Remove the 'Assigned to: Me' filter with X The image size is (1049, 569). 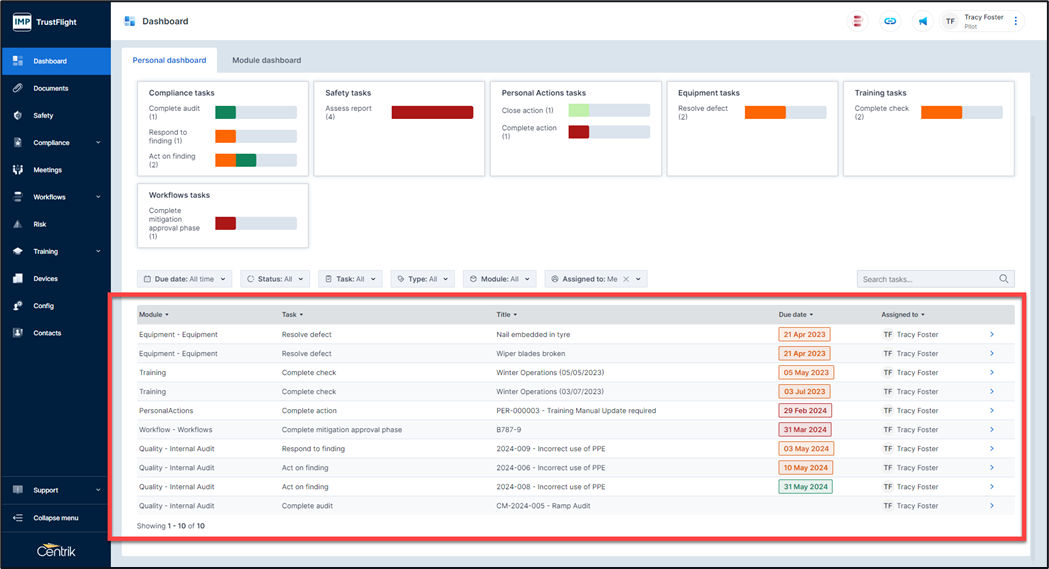coord(626,280)
